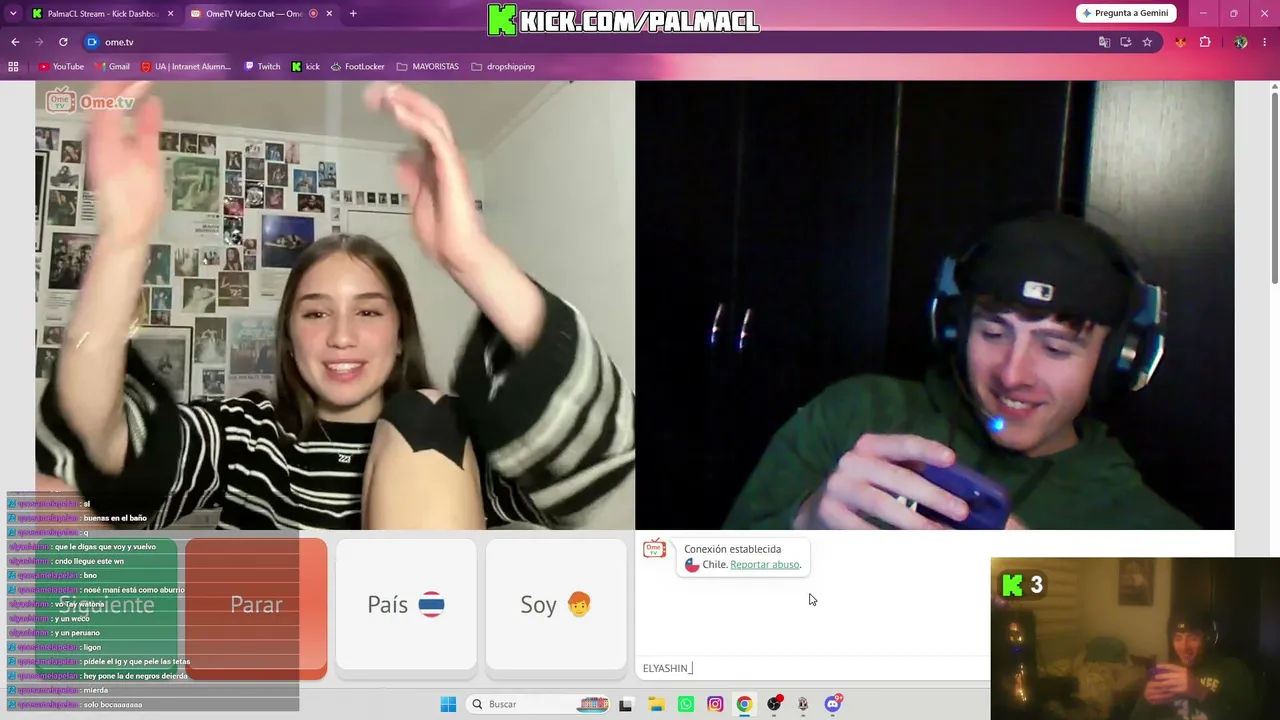Expand the MAYORISTAS bookmark folder

tap(428, 67)
